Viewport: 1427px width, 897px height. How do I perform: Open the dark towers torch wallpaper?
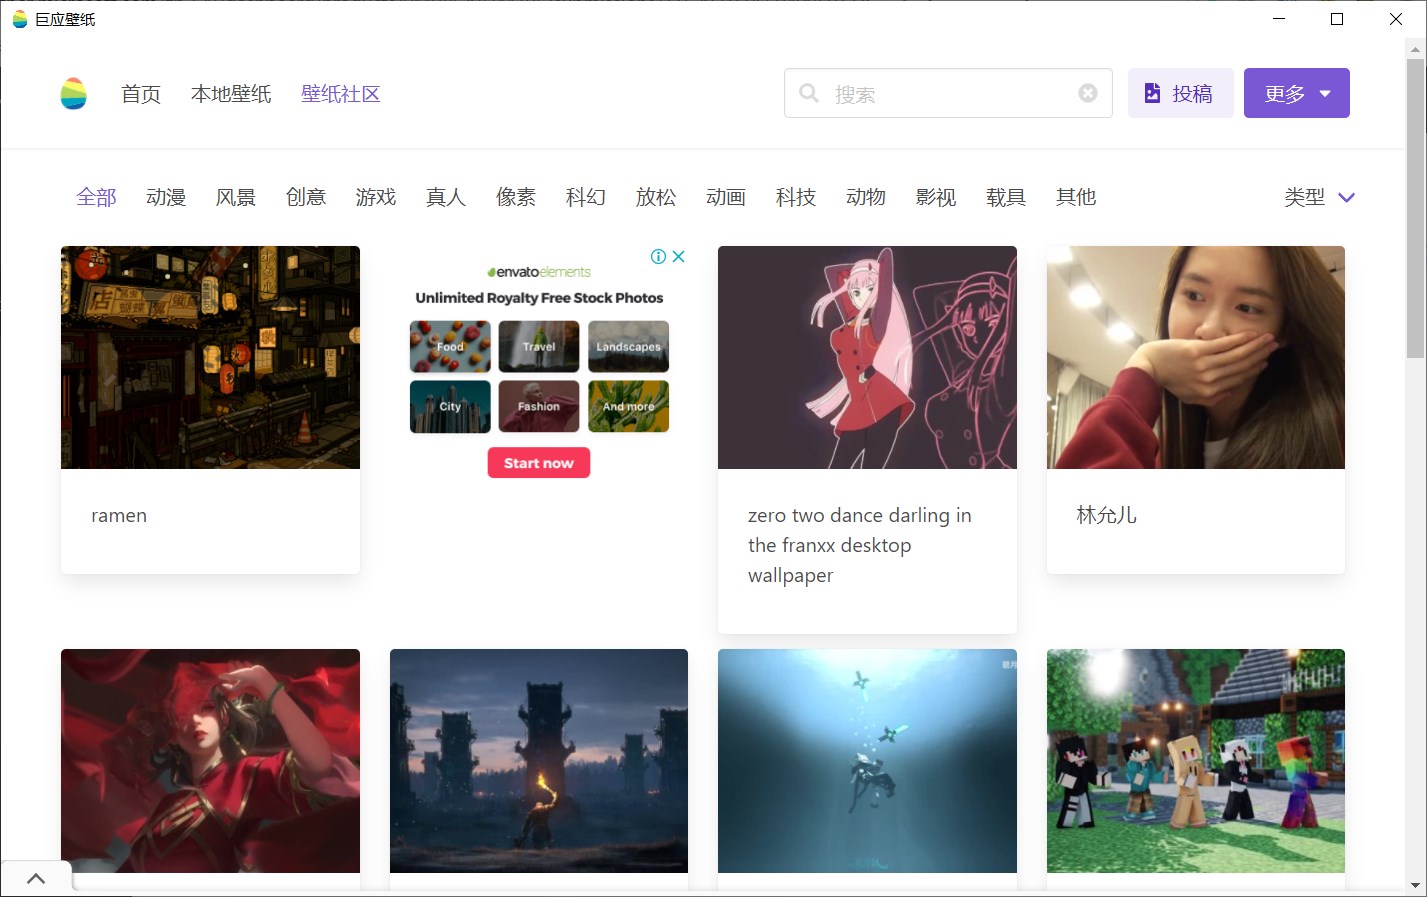pos(539,761)
